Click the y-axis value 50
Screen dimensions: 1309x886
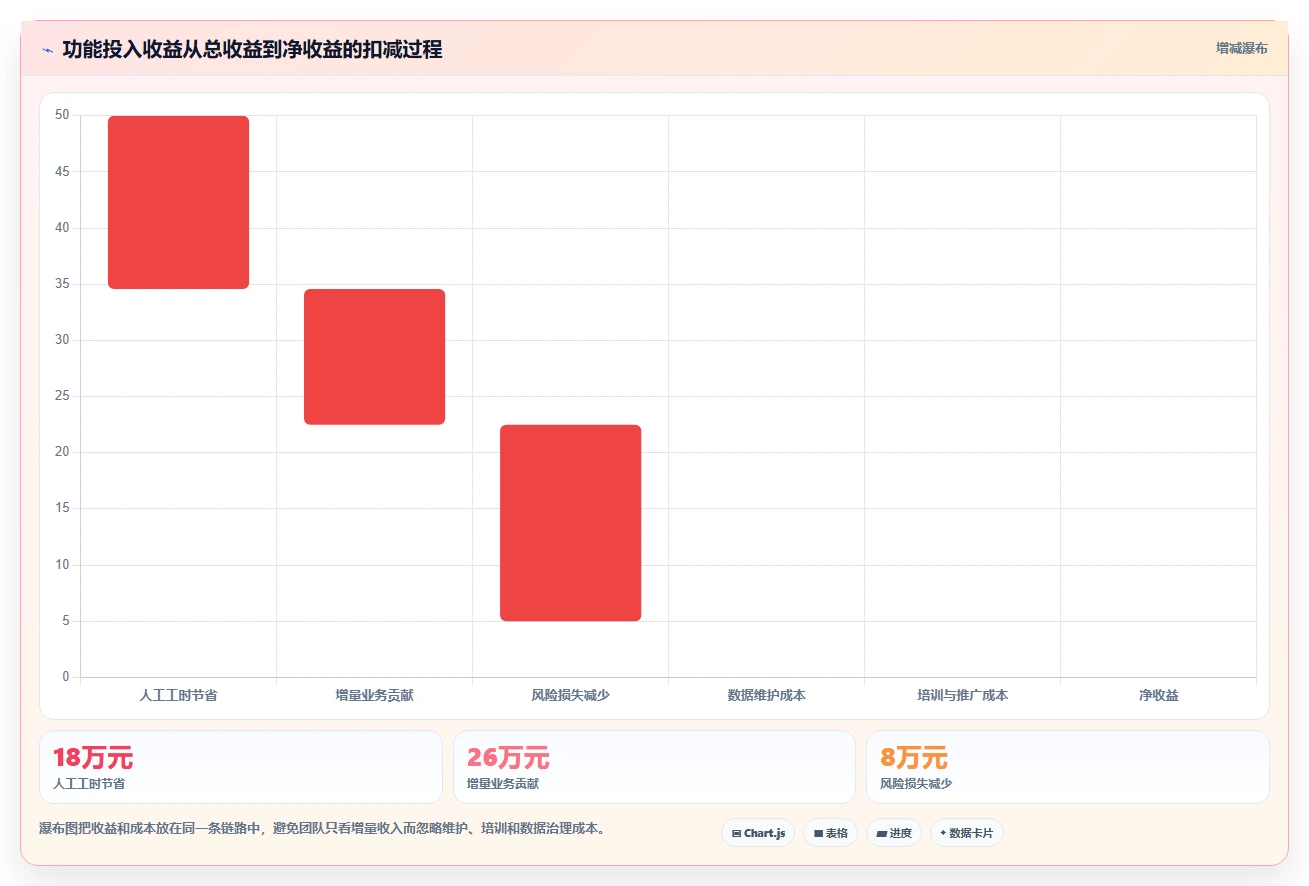coord(62,115)
